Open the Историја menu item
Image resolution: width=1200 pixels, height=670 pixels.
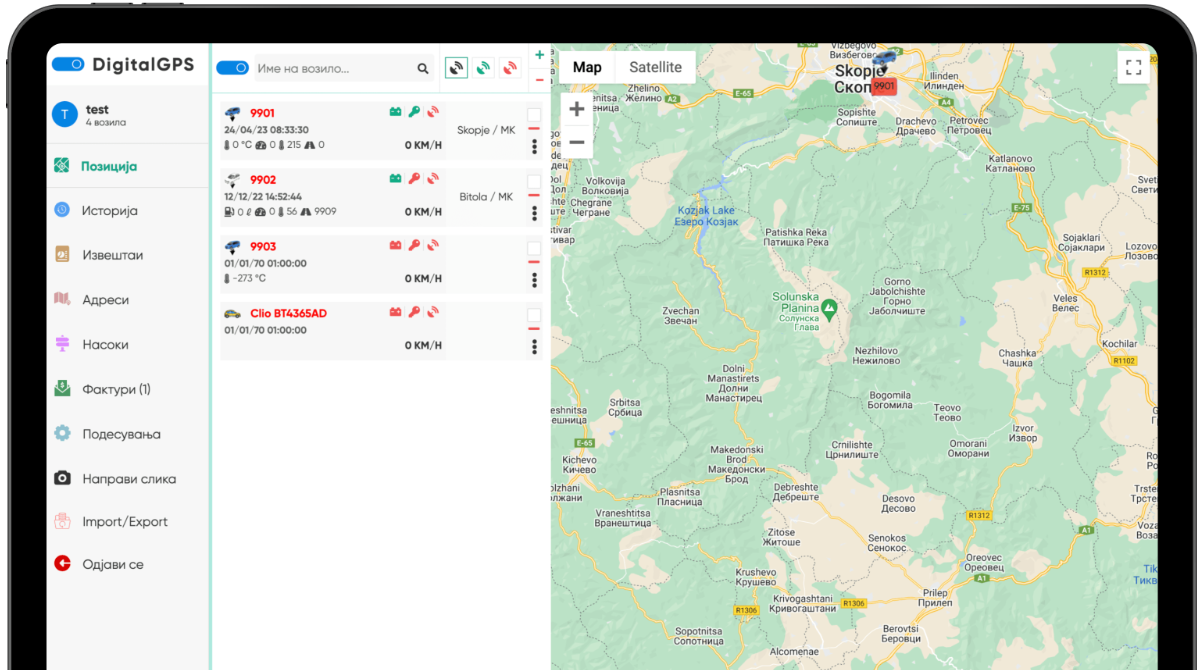[110, 211]
